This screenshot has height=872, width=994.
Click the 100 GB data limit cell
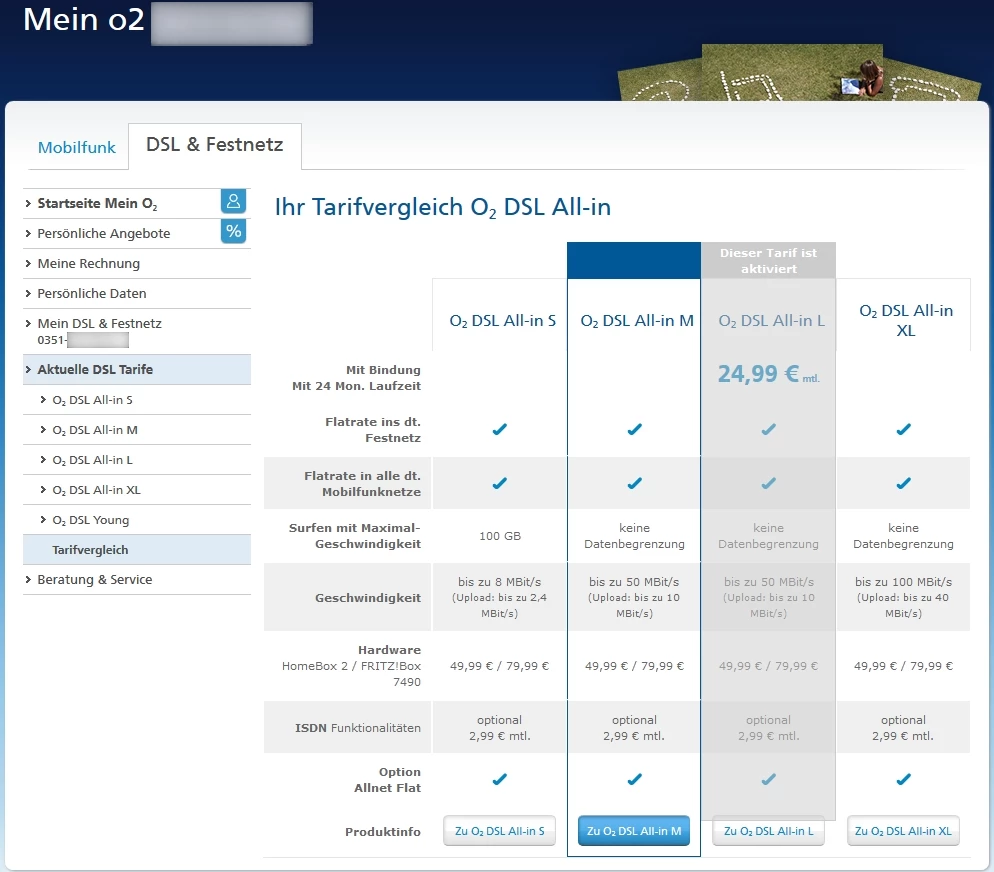(x=500, y=536)
